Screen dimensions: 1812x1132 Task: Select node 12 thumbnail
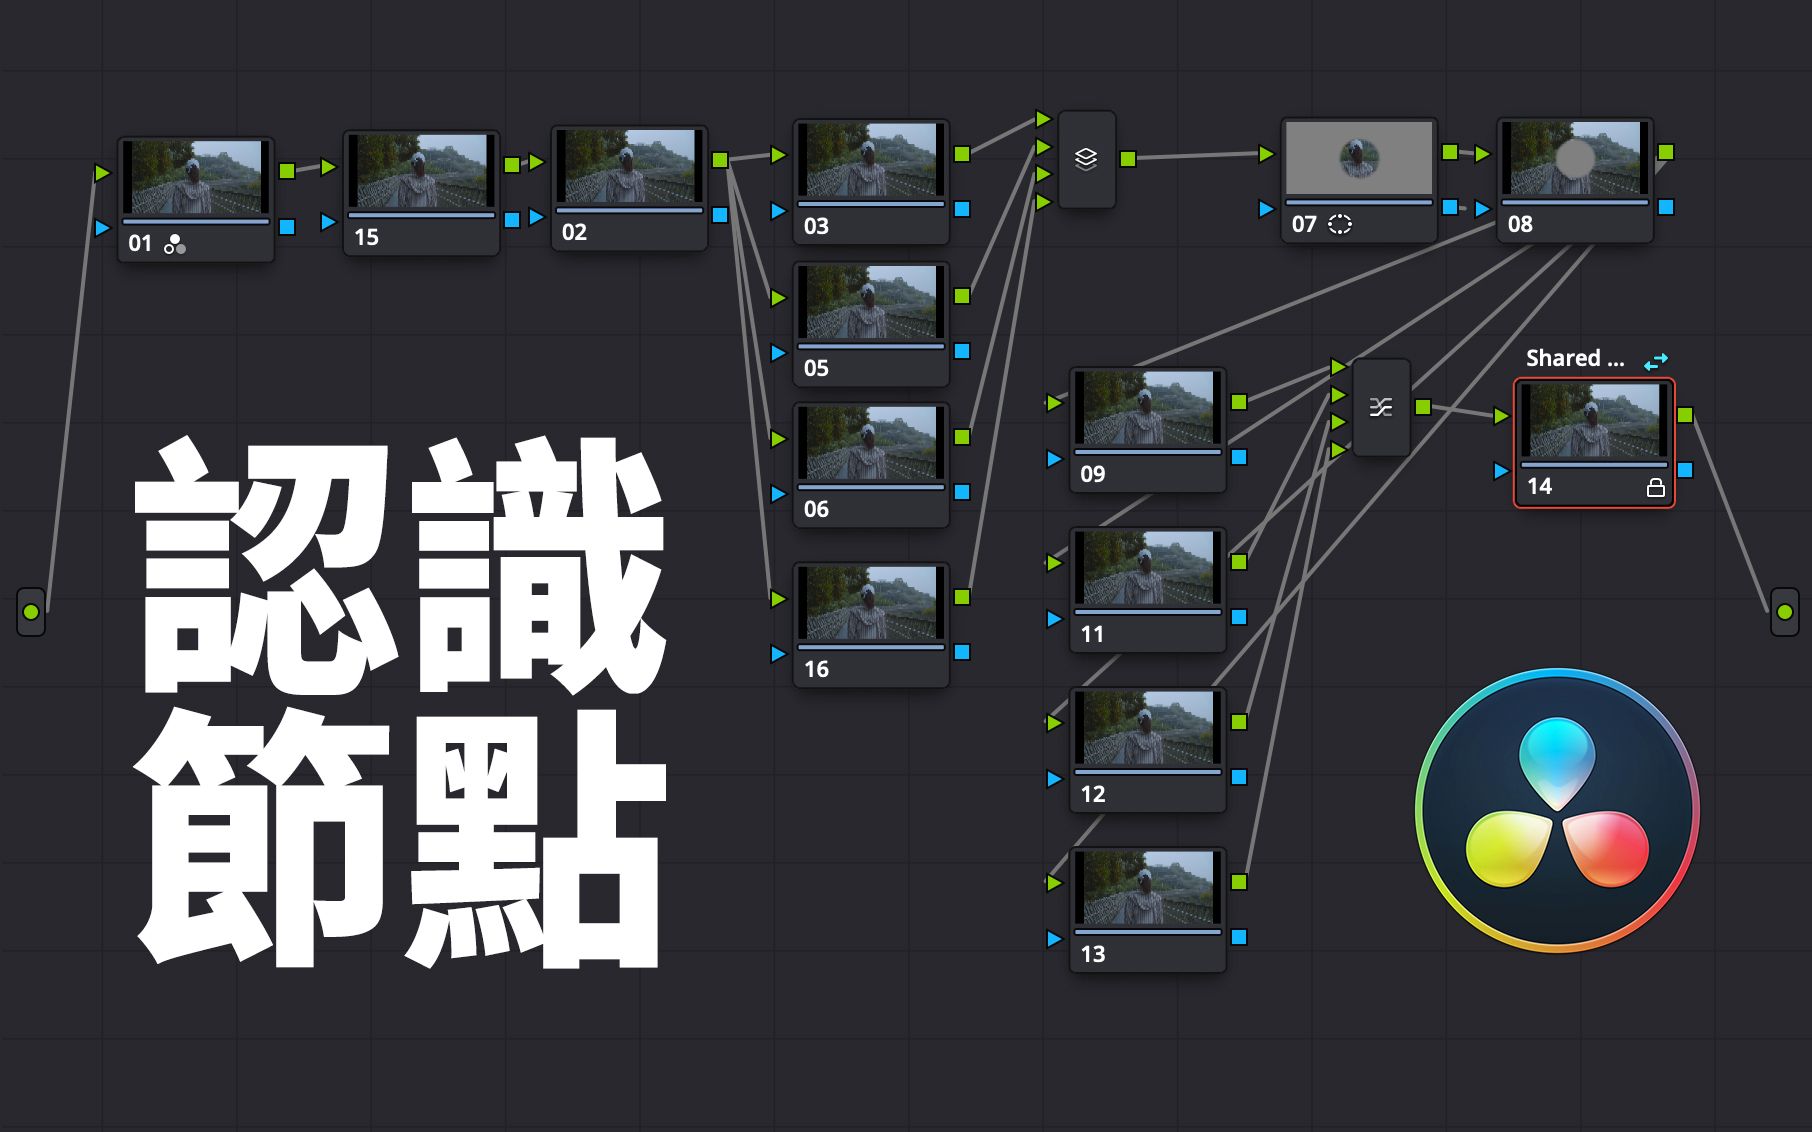(x=1148, y=728)
